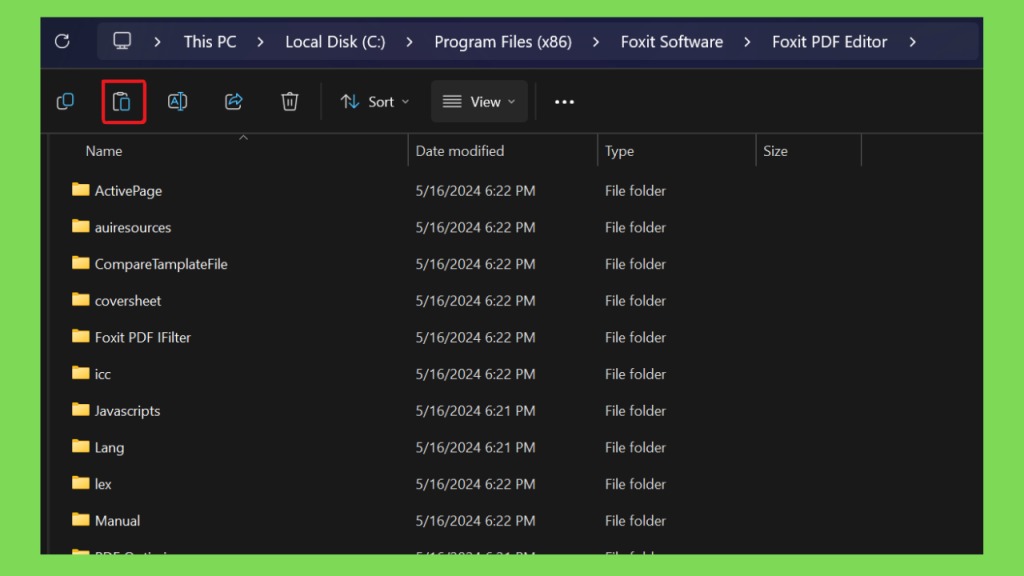
Task: Open the three-dot See more menu
Action: (x=564, y=102)
